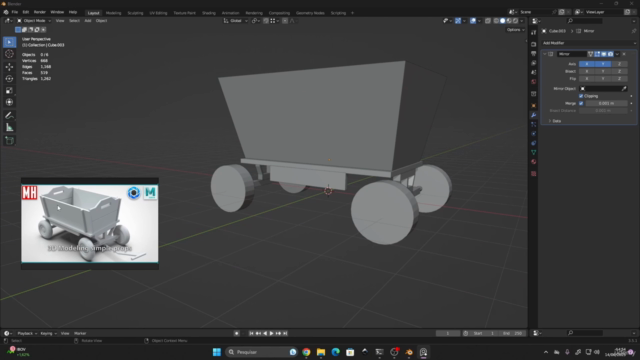Screen dimensions: 640x360
Task: Open the viewport Object menu
Action: coord(101,21)
